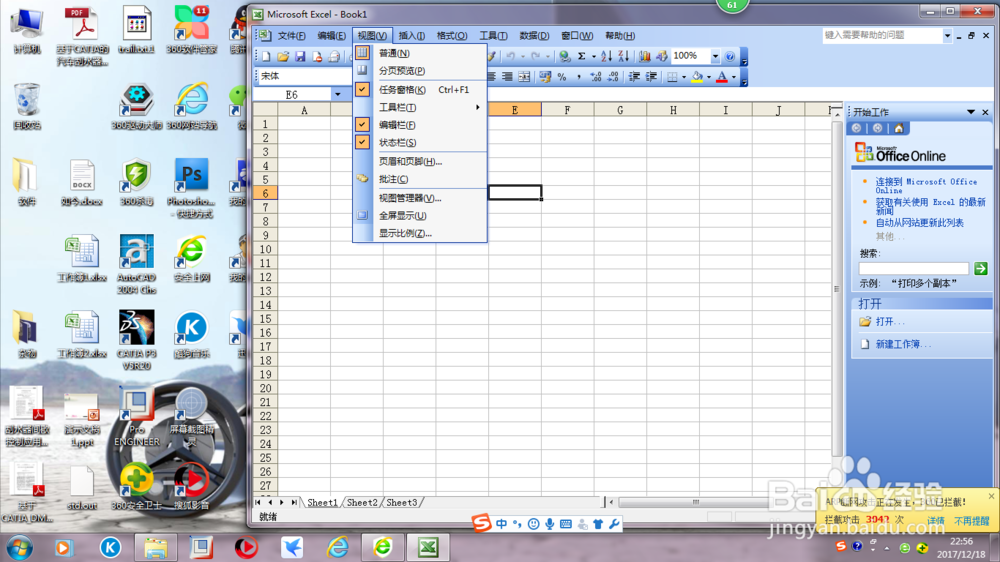Click New Workbook (新建工作簿...) link
Image resolution: width=1000 pixels, height=562 pixels.
903,344
